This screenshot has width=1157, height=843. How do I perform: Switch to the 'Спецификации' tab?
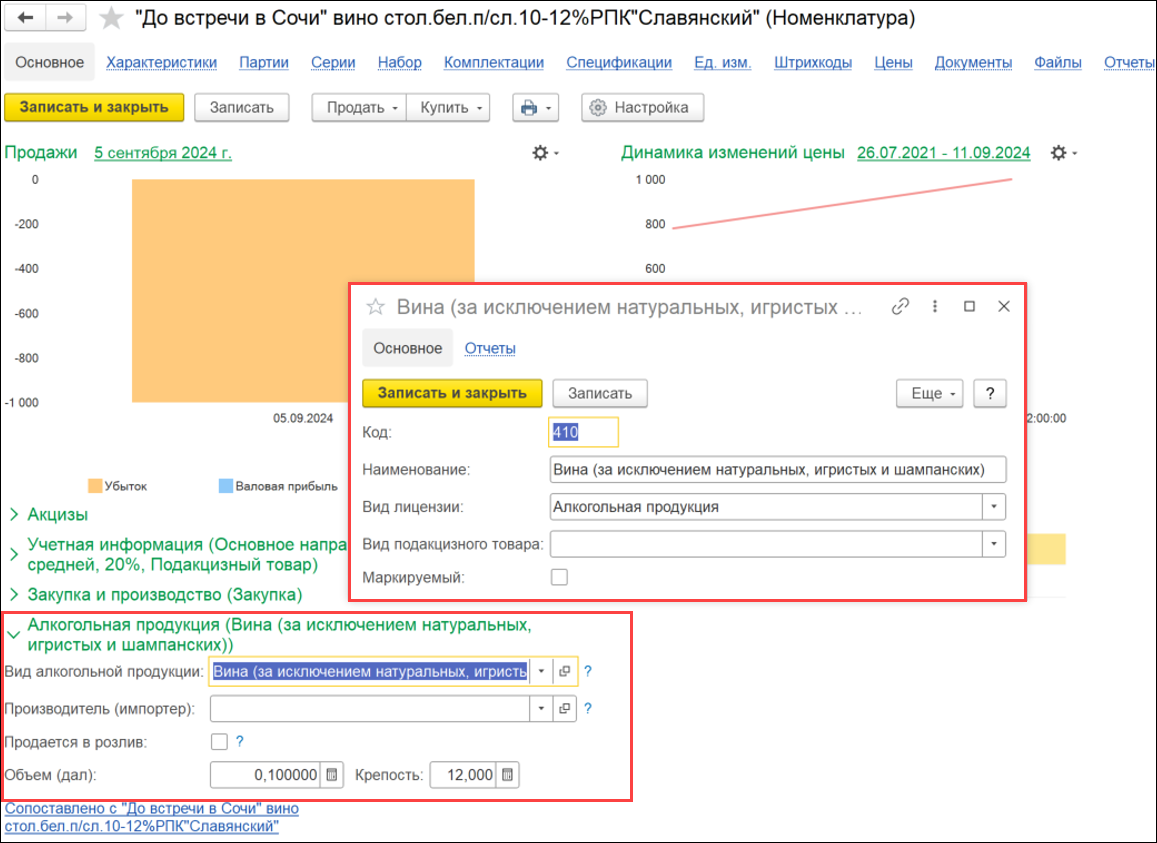pyautogui.click(x=618, y=63)
